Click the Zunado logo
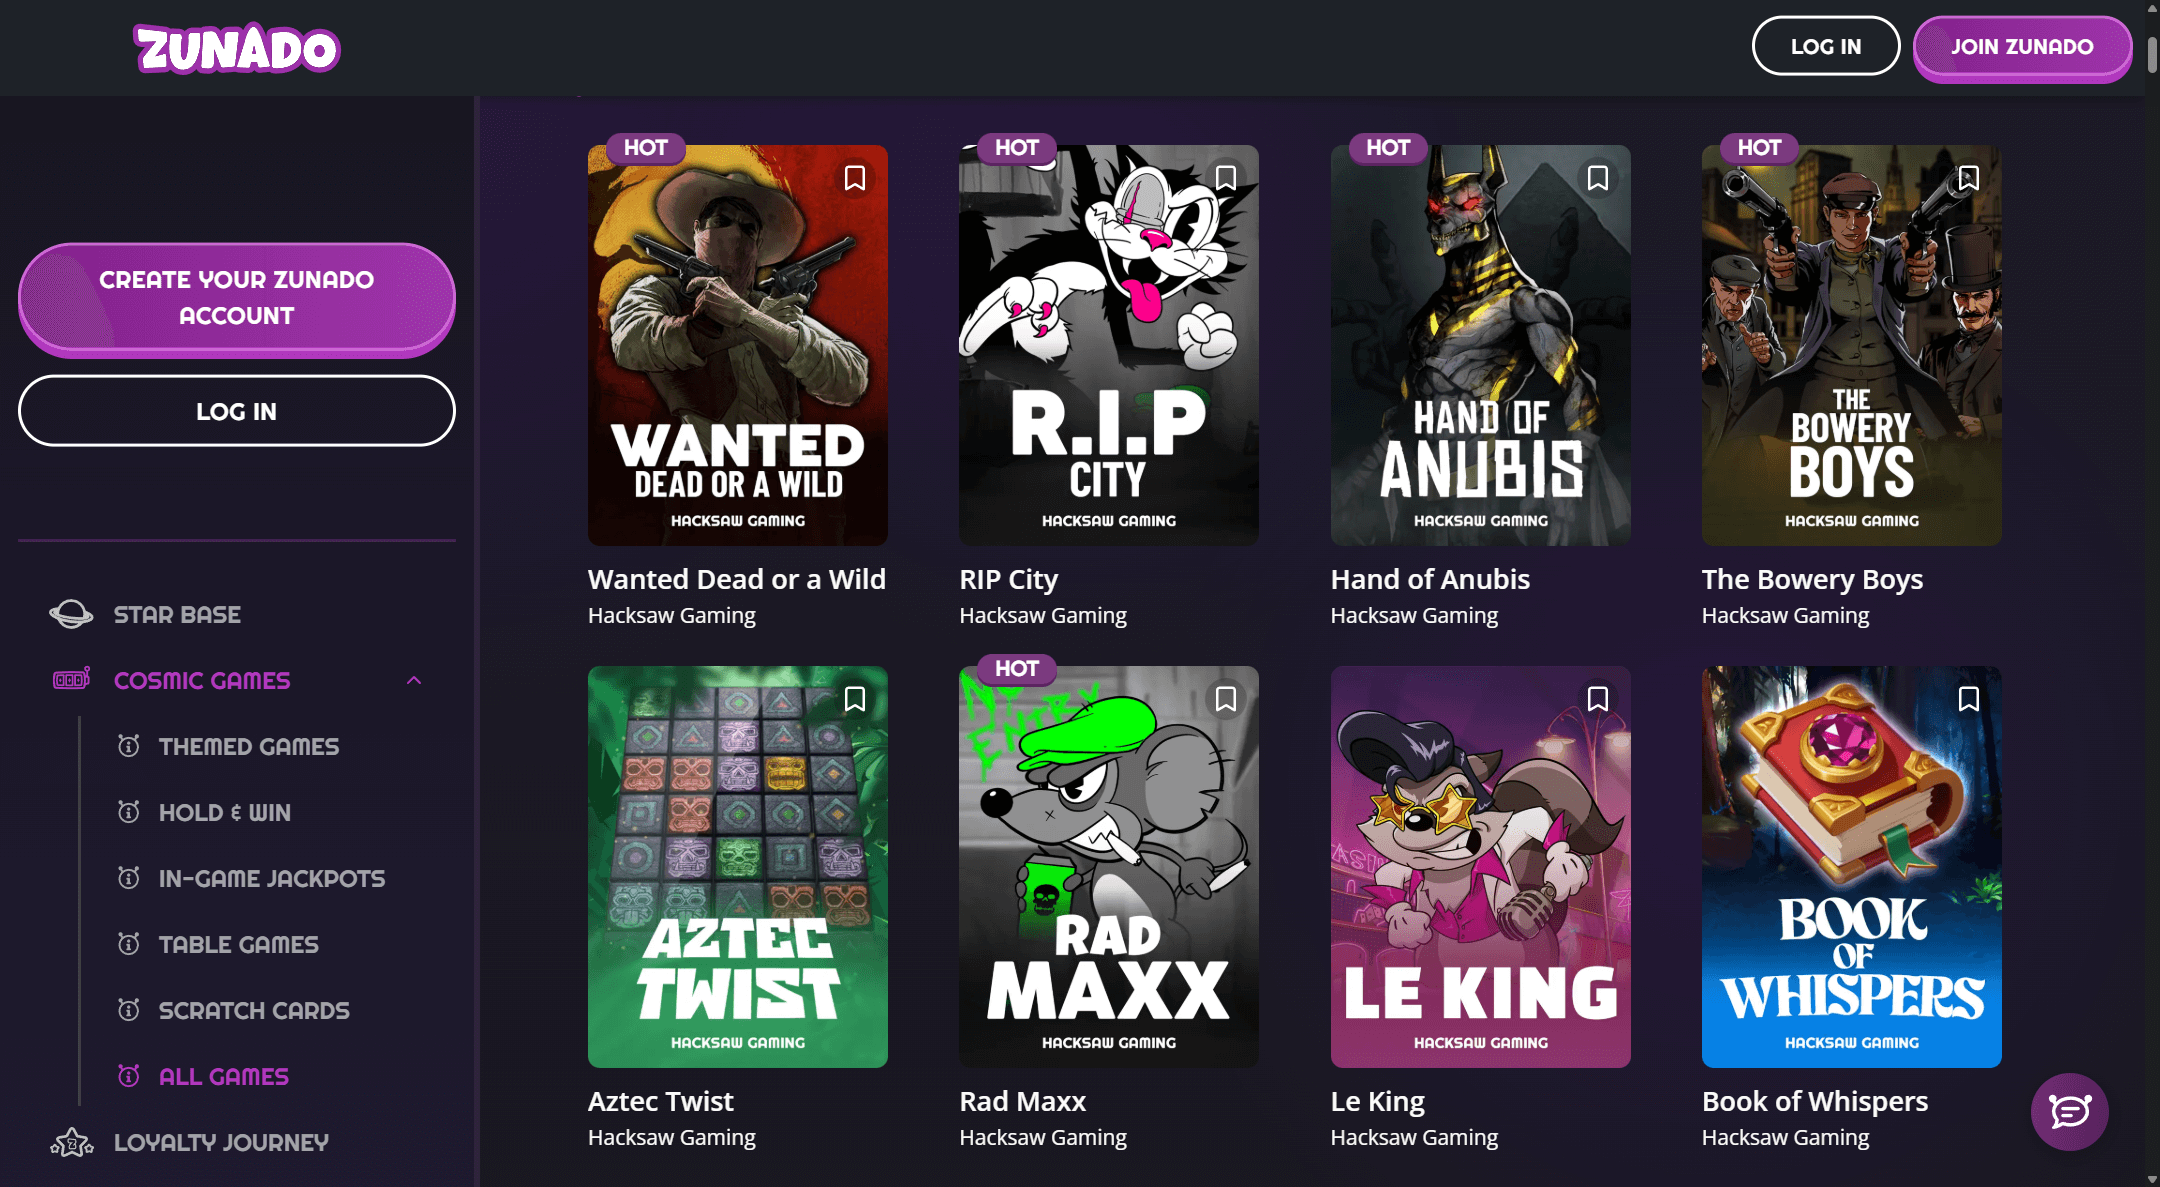2160x1187 pixels. tap(237, 49)
